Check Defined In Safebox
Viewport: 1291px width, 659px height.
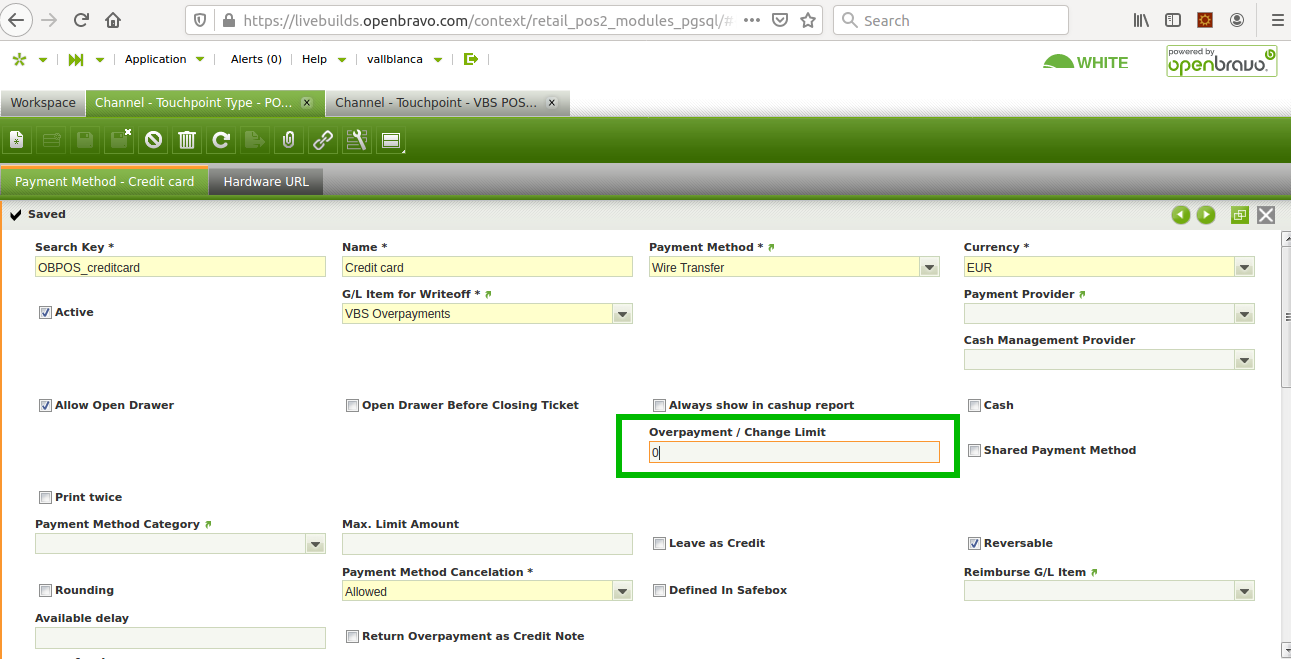click(x=659, y=591)
